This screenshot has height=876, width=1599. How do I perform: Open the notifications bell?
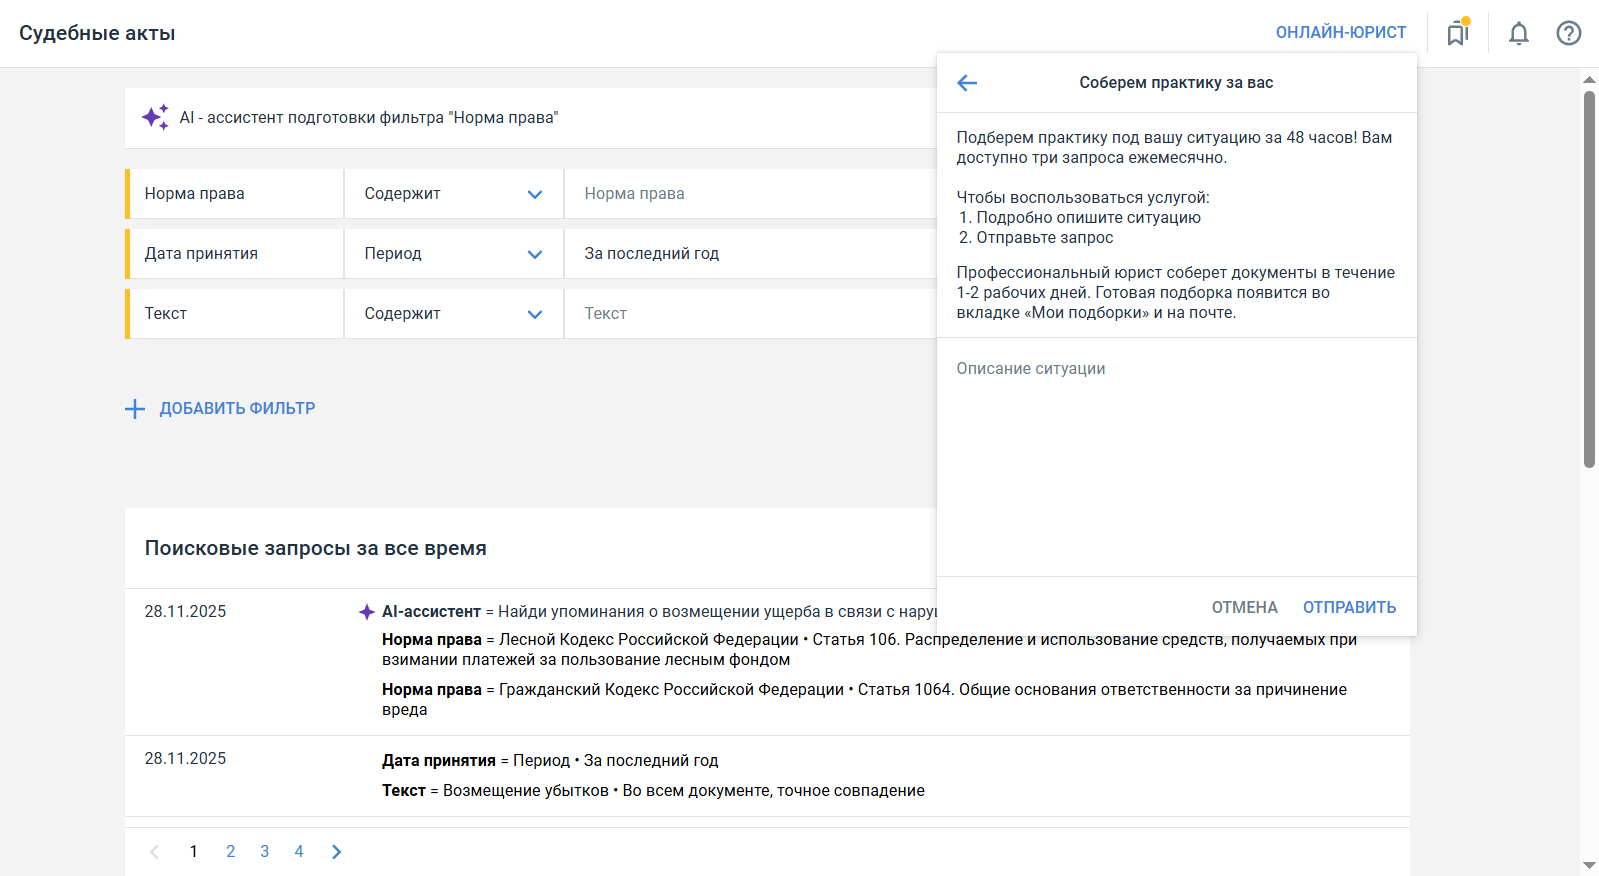click(1518, 34)
